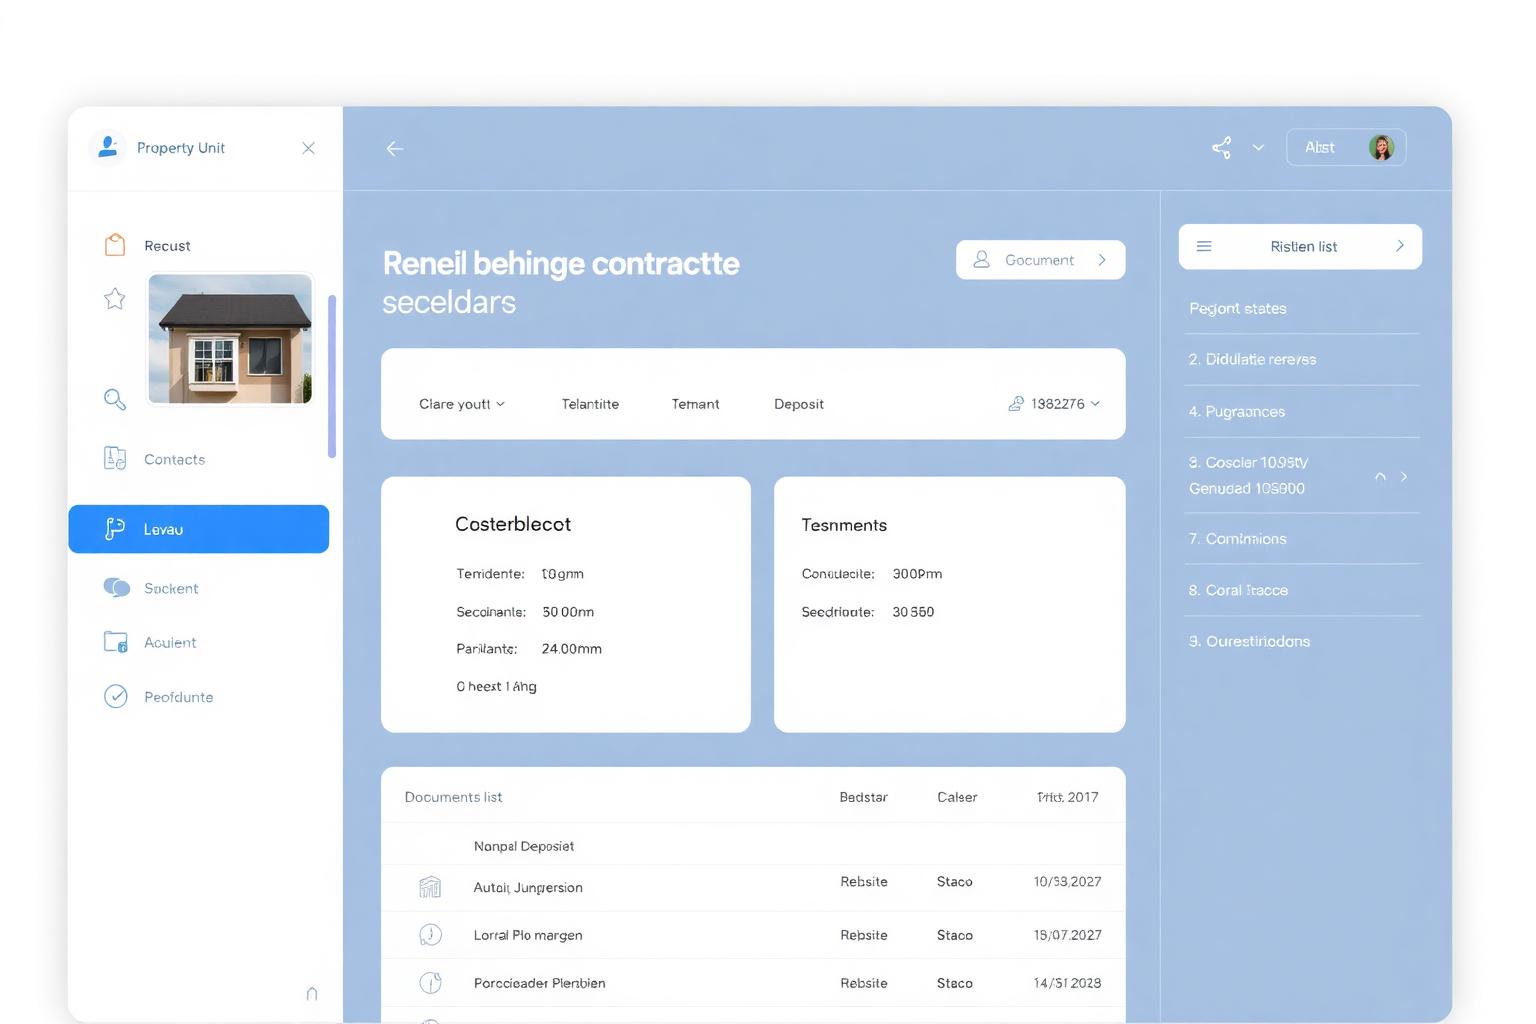The width and height of the screenshot is (1536, 1024).
Task: Select the highlighted Levau sidebar item
Action: tap(198, 529)
